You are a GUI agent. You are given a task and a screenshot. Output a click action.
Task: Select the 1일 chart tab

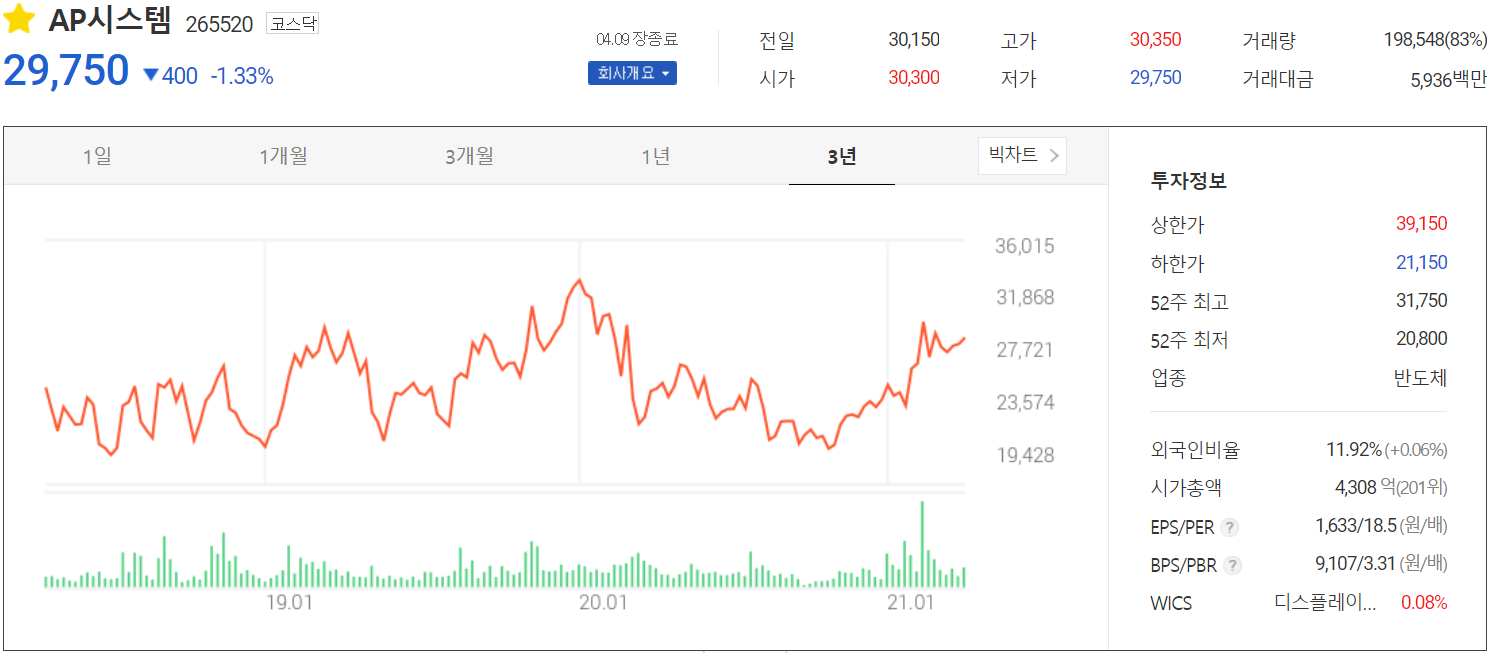click(x=97, y=156)
